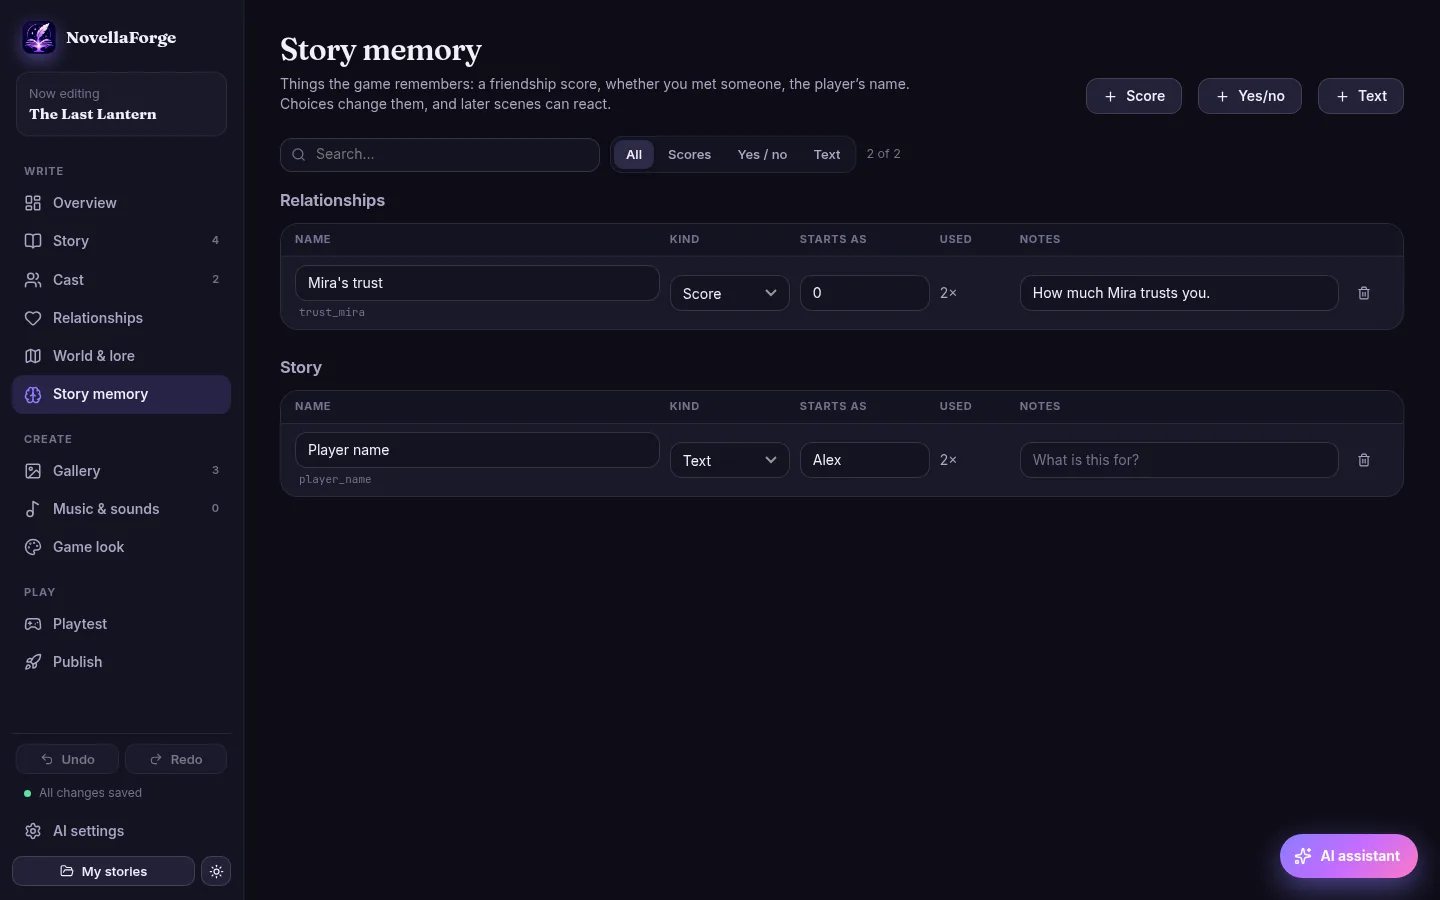Click the Story memory page title
Screen dimensions: 1440x900
(381, 49)
